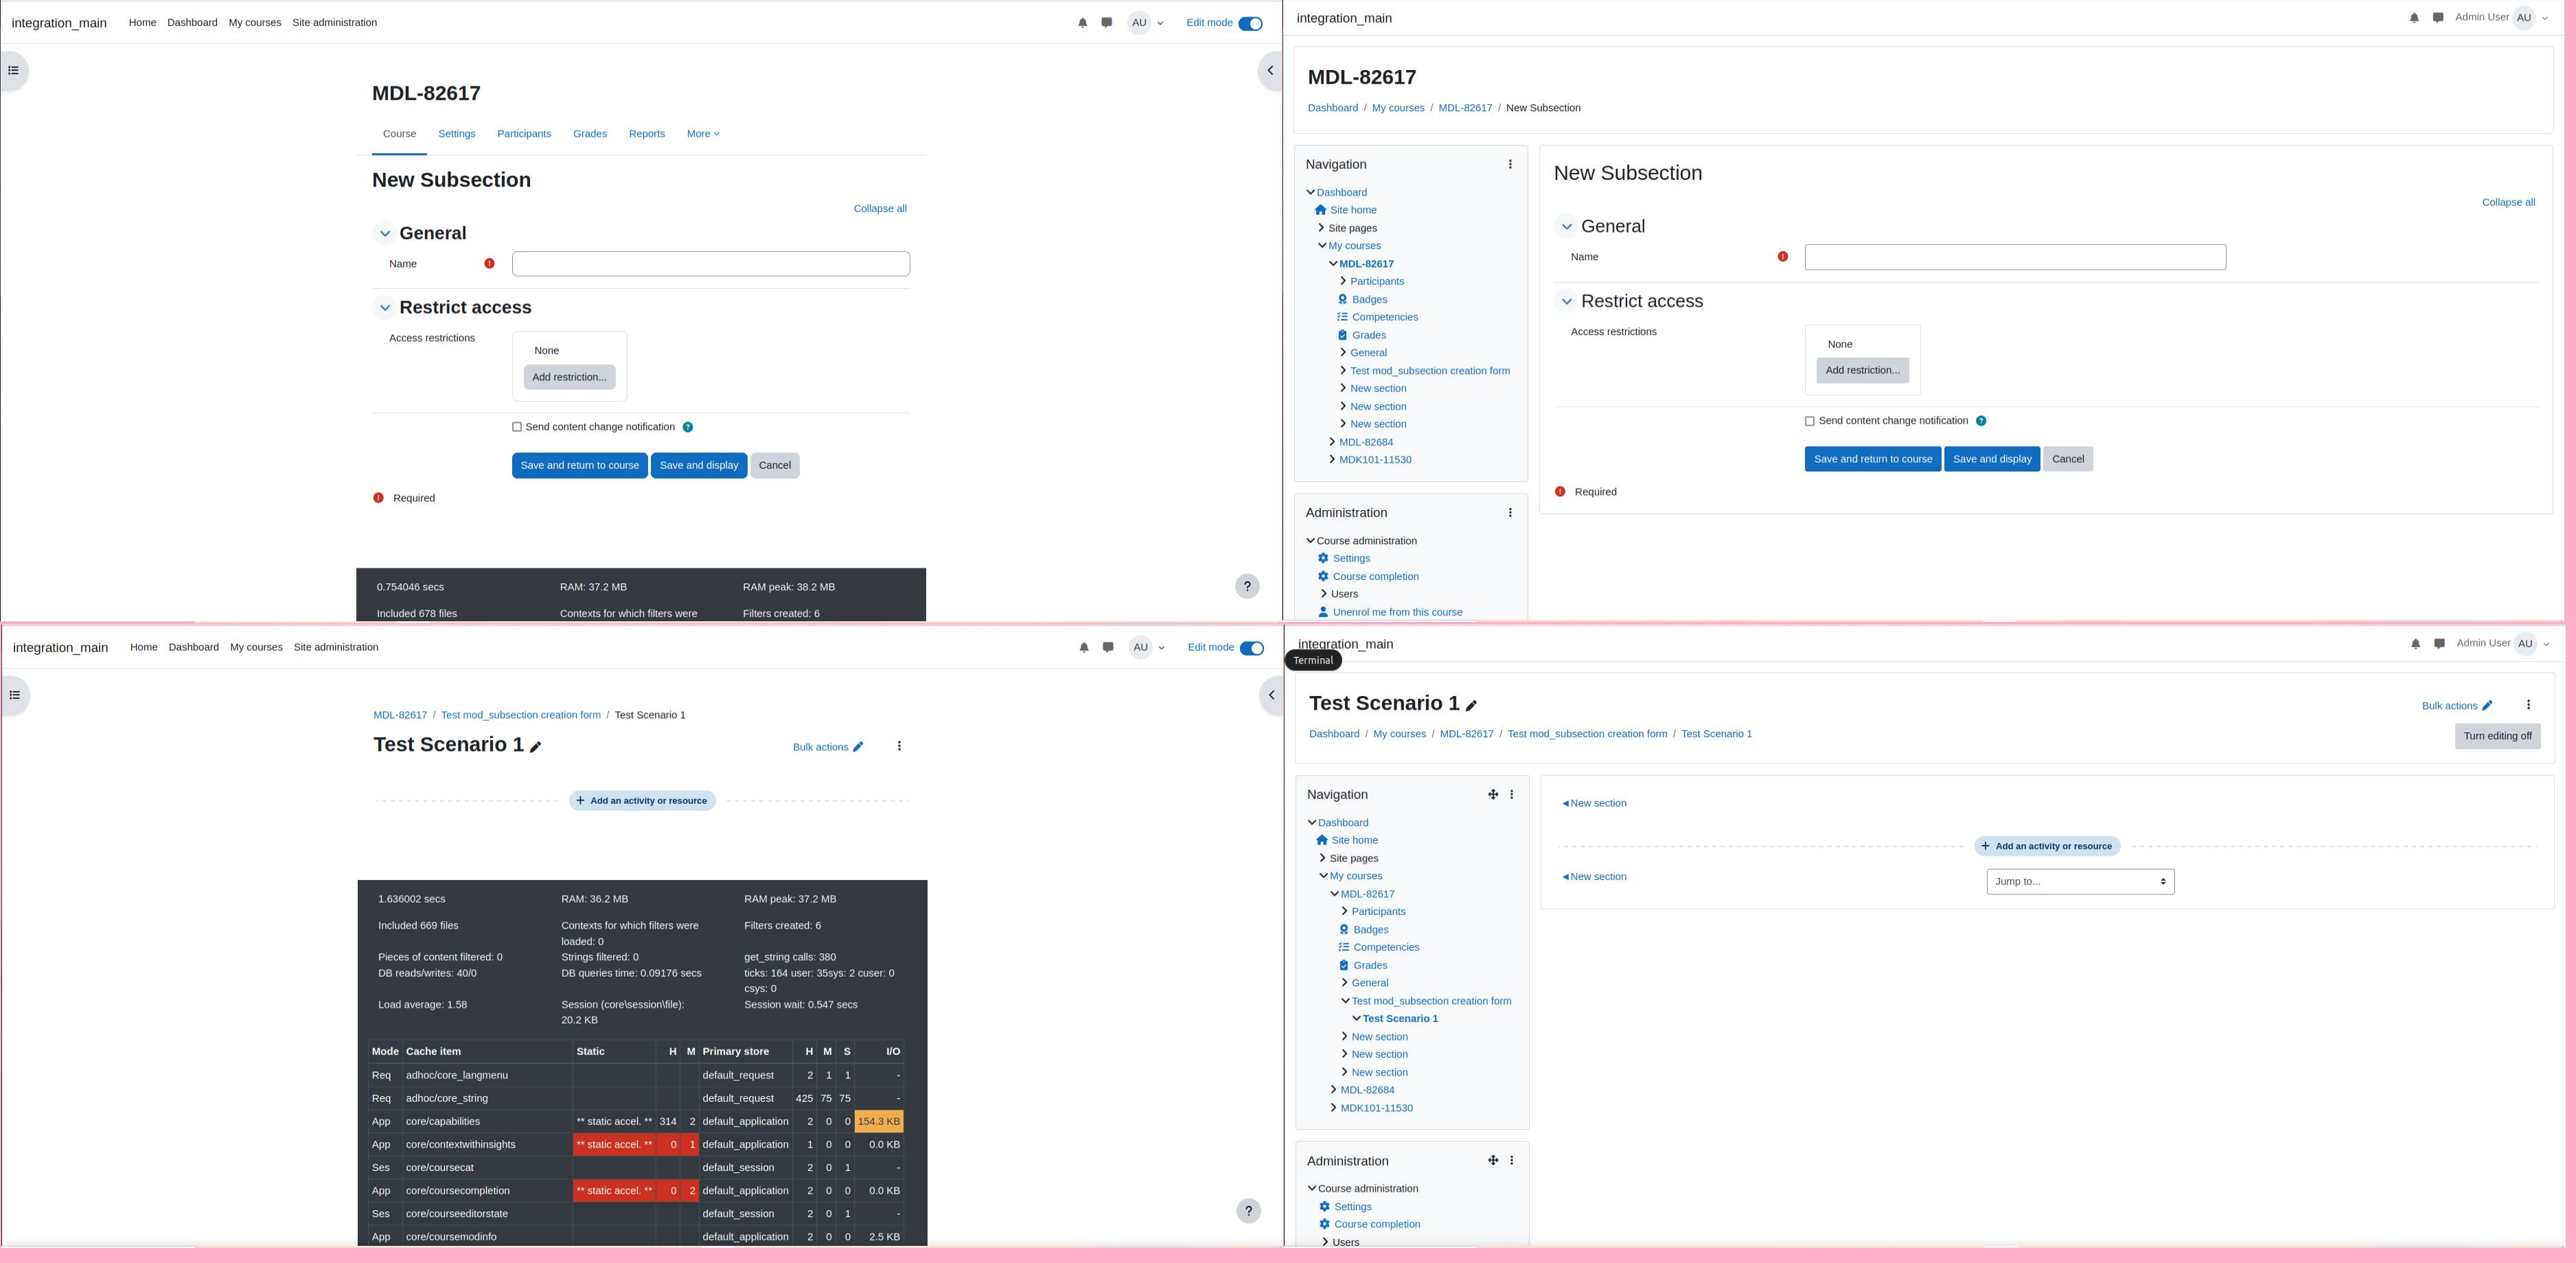The image size is (2576, 1263).
Task: Click move icon of Administration block, bottom-right pane
Action: [1493, 1161]
